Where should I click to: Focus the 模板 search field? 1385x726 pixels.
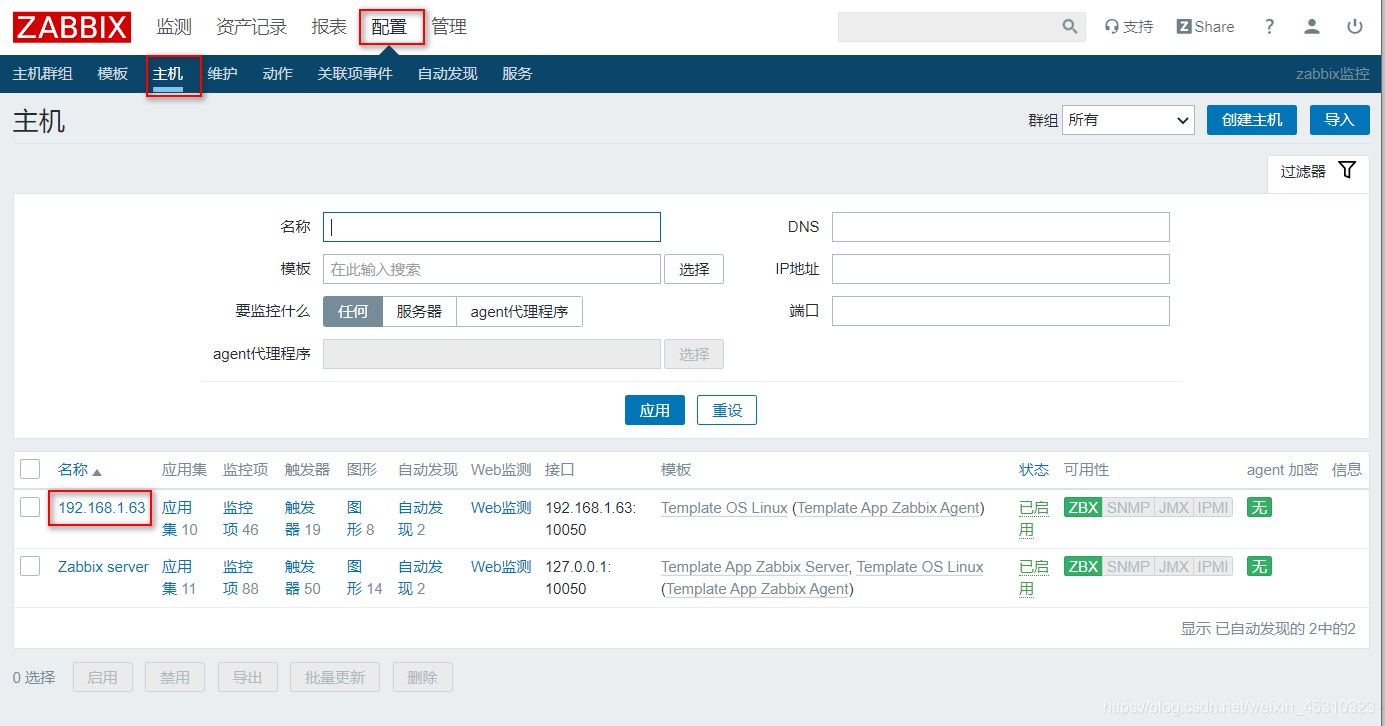[492, 269]
